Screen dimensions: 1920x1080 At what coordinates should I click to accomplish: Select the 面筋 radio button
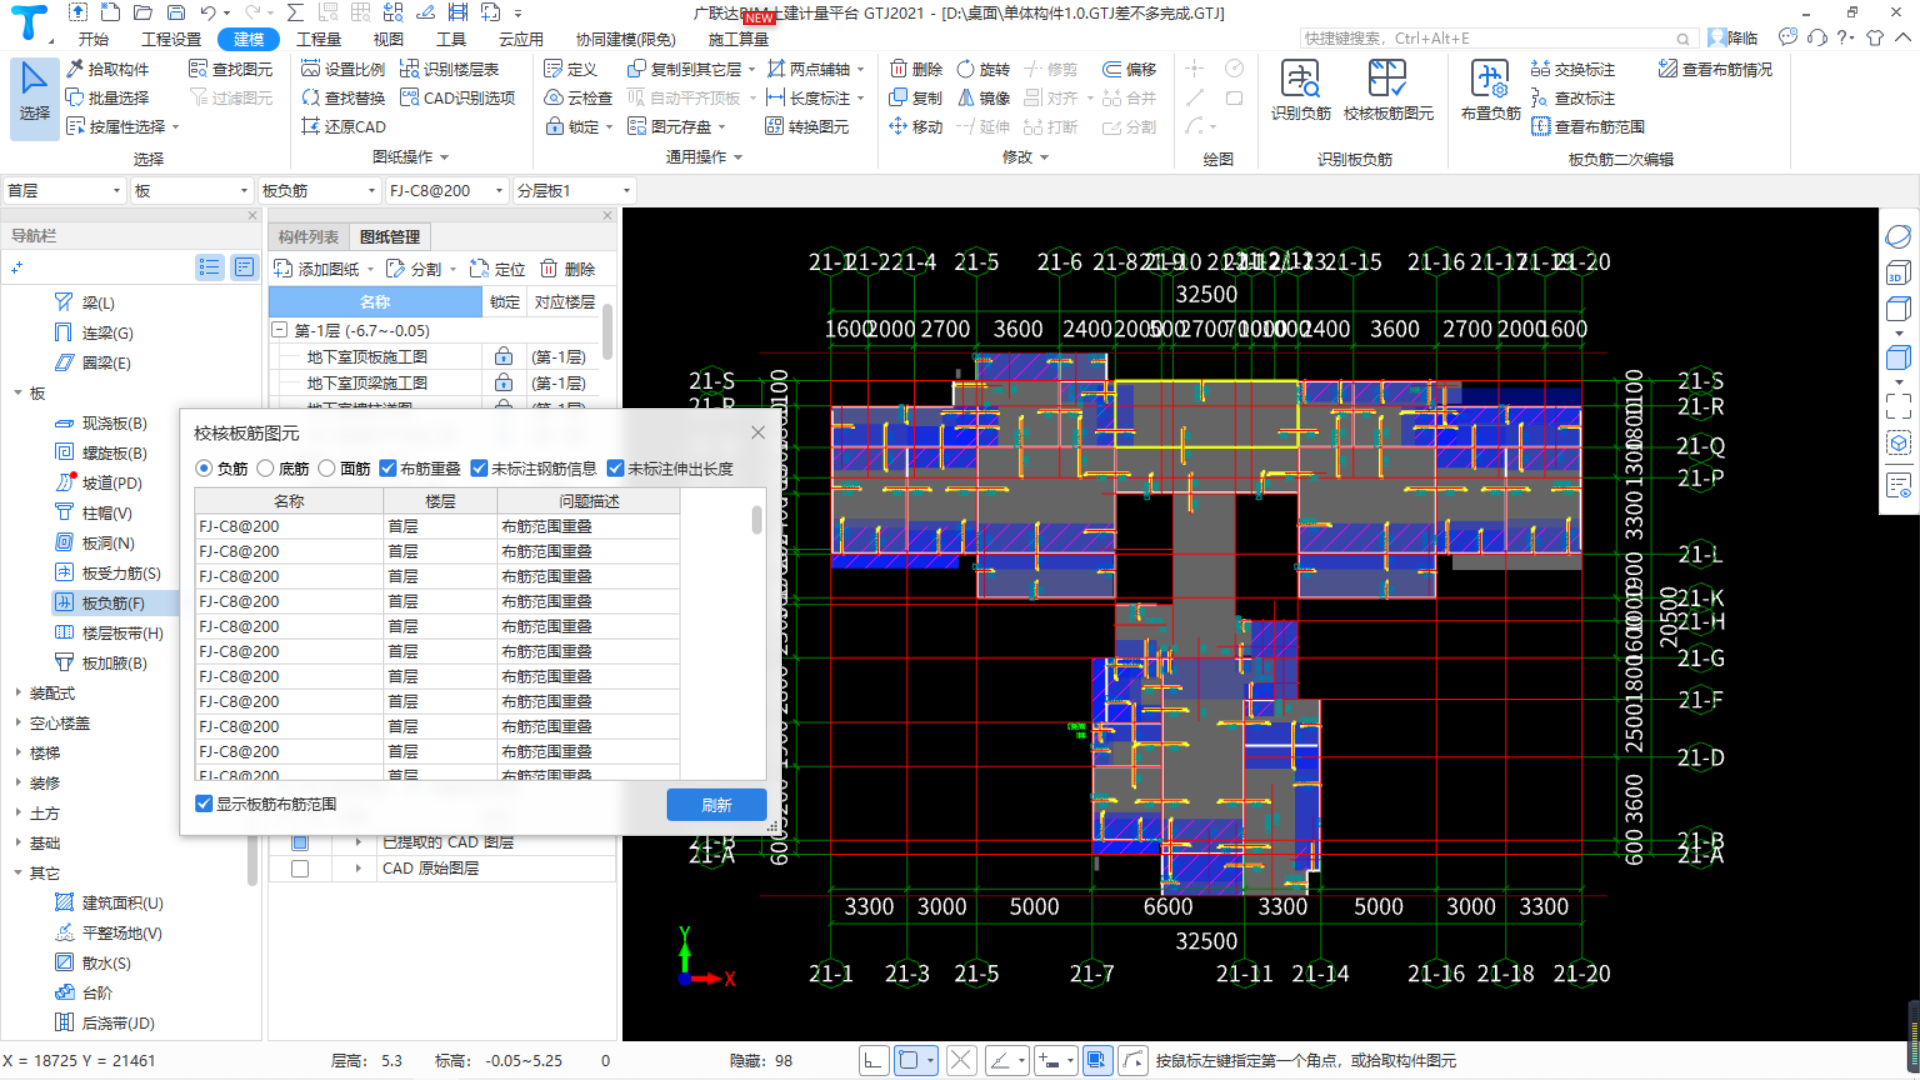click(x=327, y=468)
